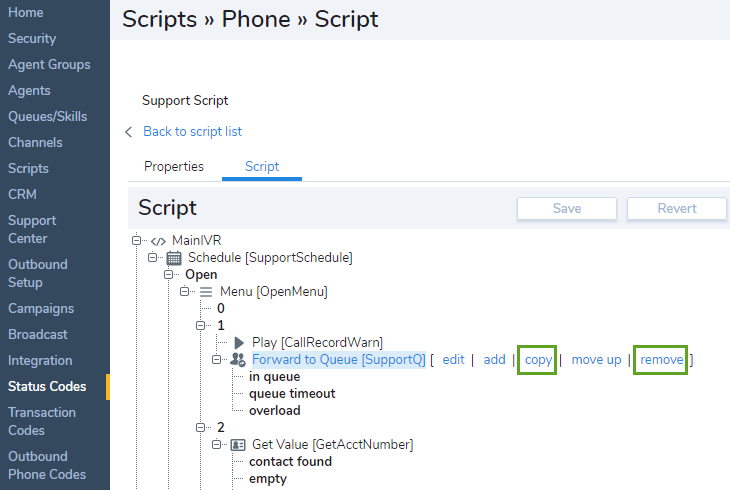This screenshot has height=490, width=730.
Task: Click the Schedule calendar icon
Action: pos(174,258)
